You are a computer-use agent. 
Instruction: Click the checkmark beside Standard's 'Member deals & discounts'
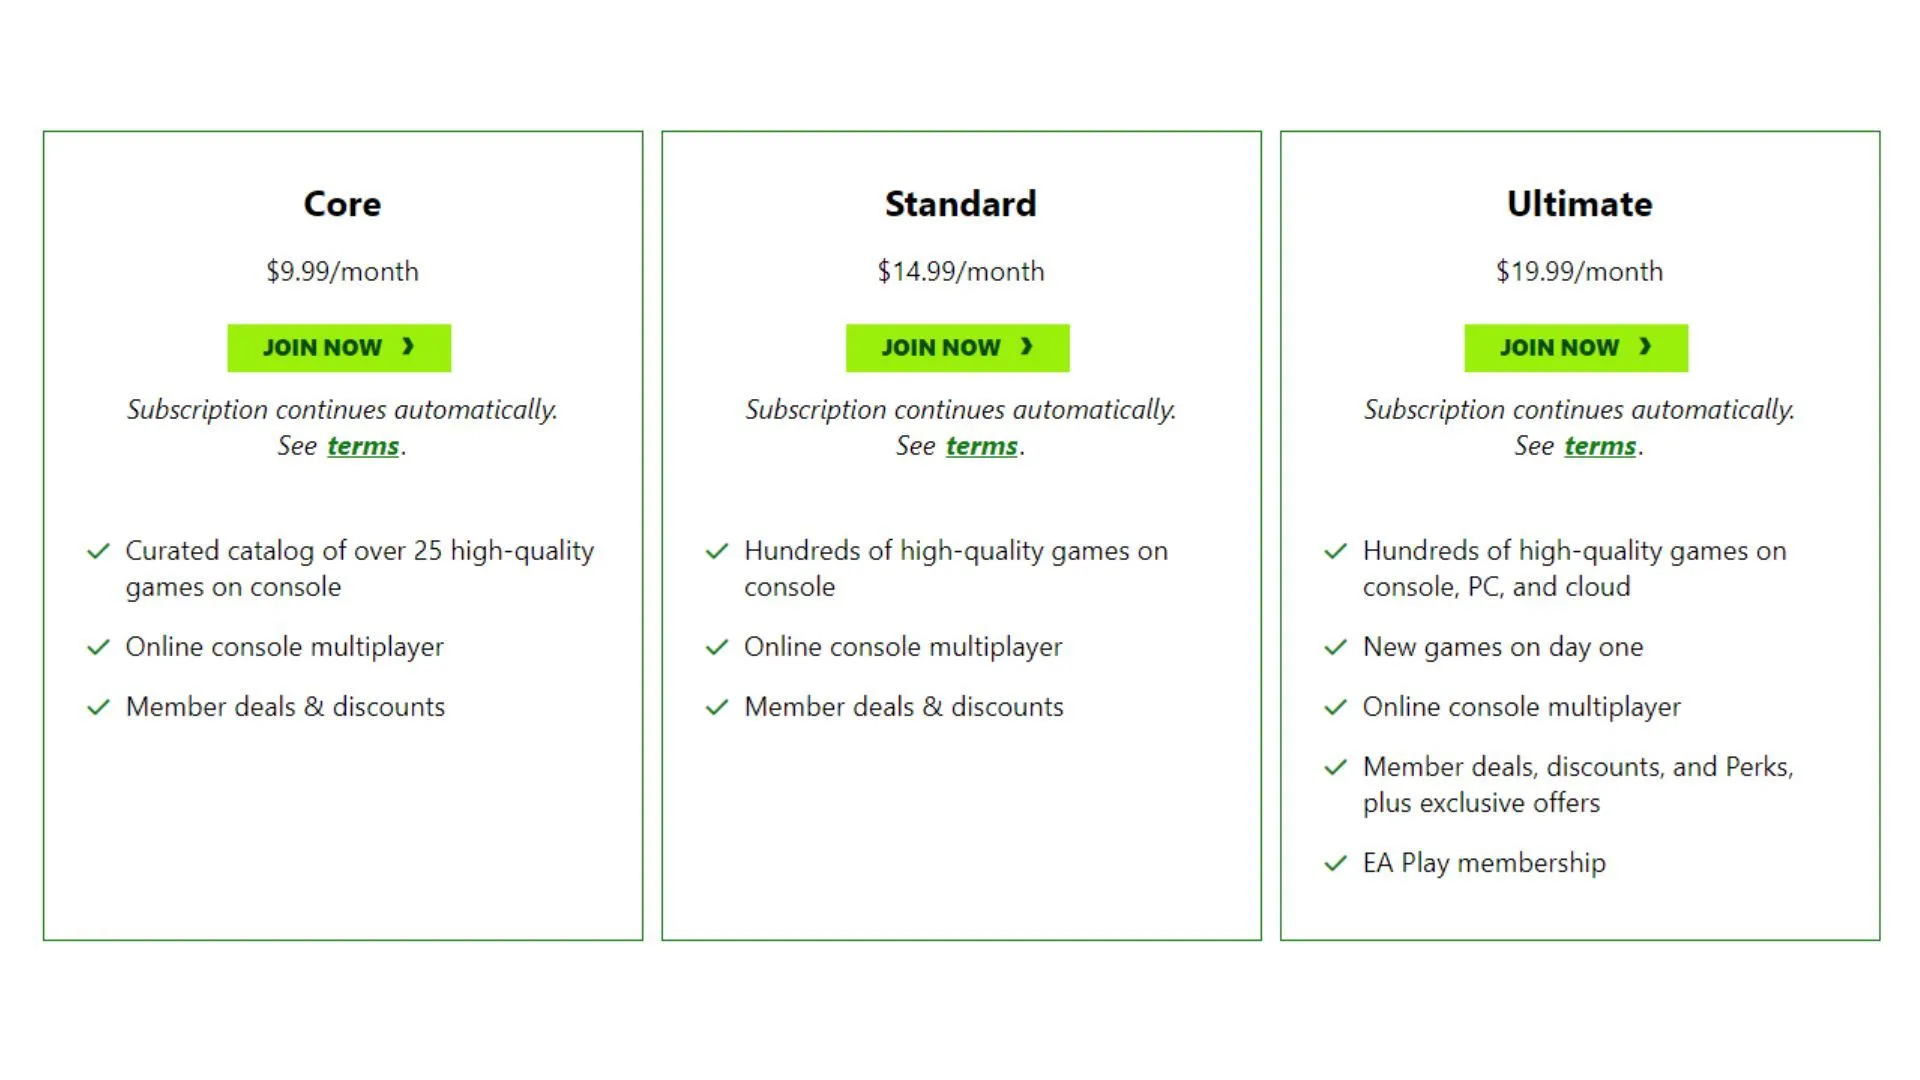pos(716,707)
